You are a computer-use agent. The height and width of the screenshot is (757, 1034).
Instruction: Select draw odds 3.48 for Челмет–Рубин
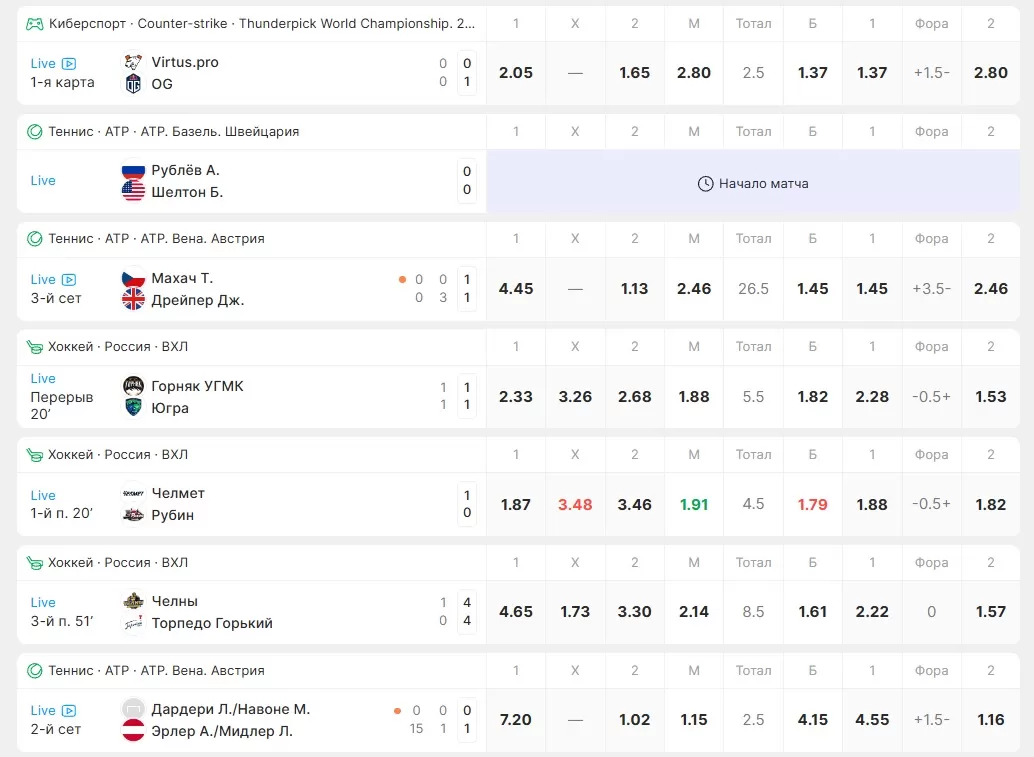tap(575, 504)
